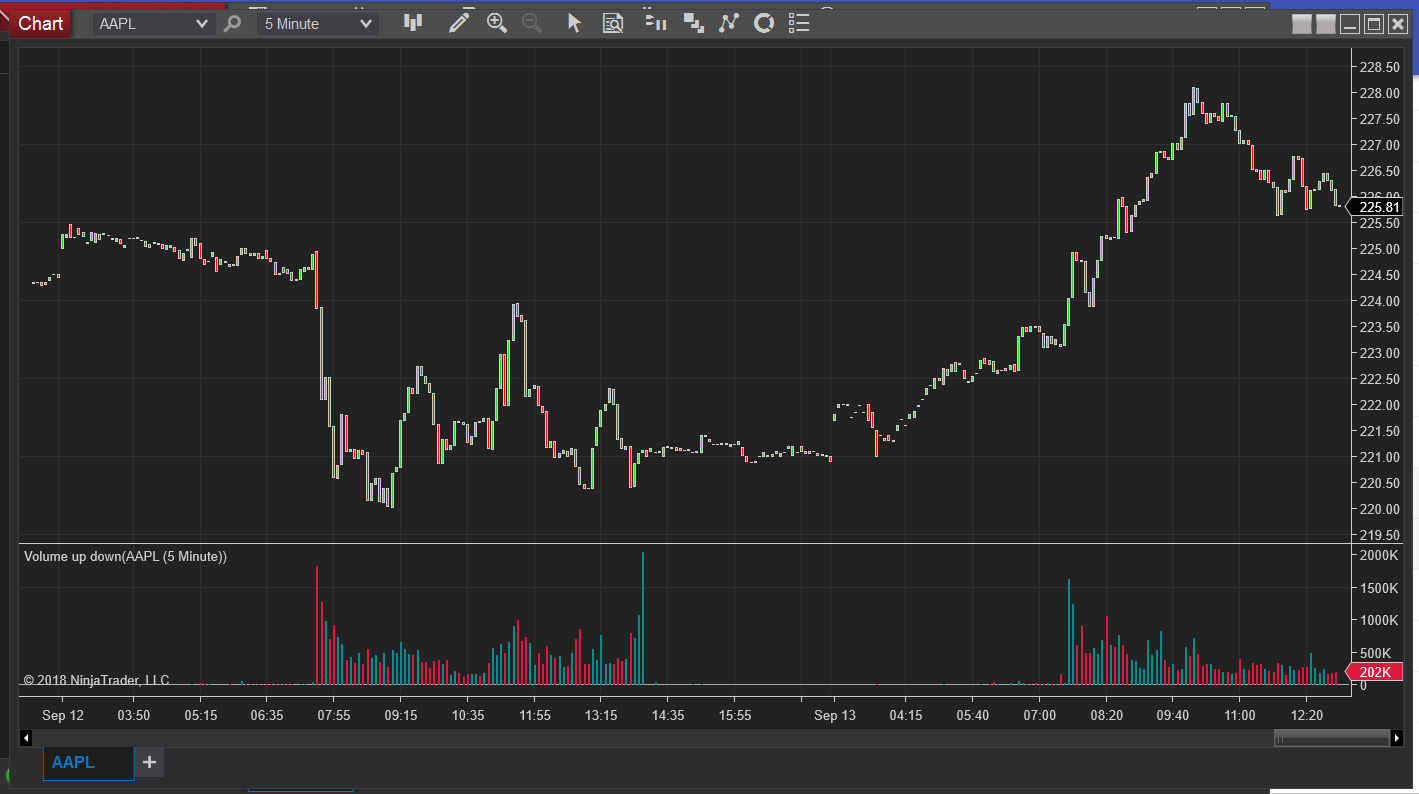The width and height of the screenshot is (1419, 794).
Task: Click the horizontal scrollbar thumb
Action: pyautogui.click(x=1332, y=738)
